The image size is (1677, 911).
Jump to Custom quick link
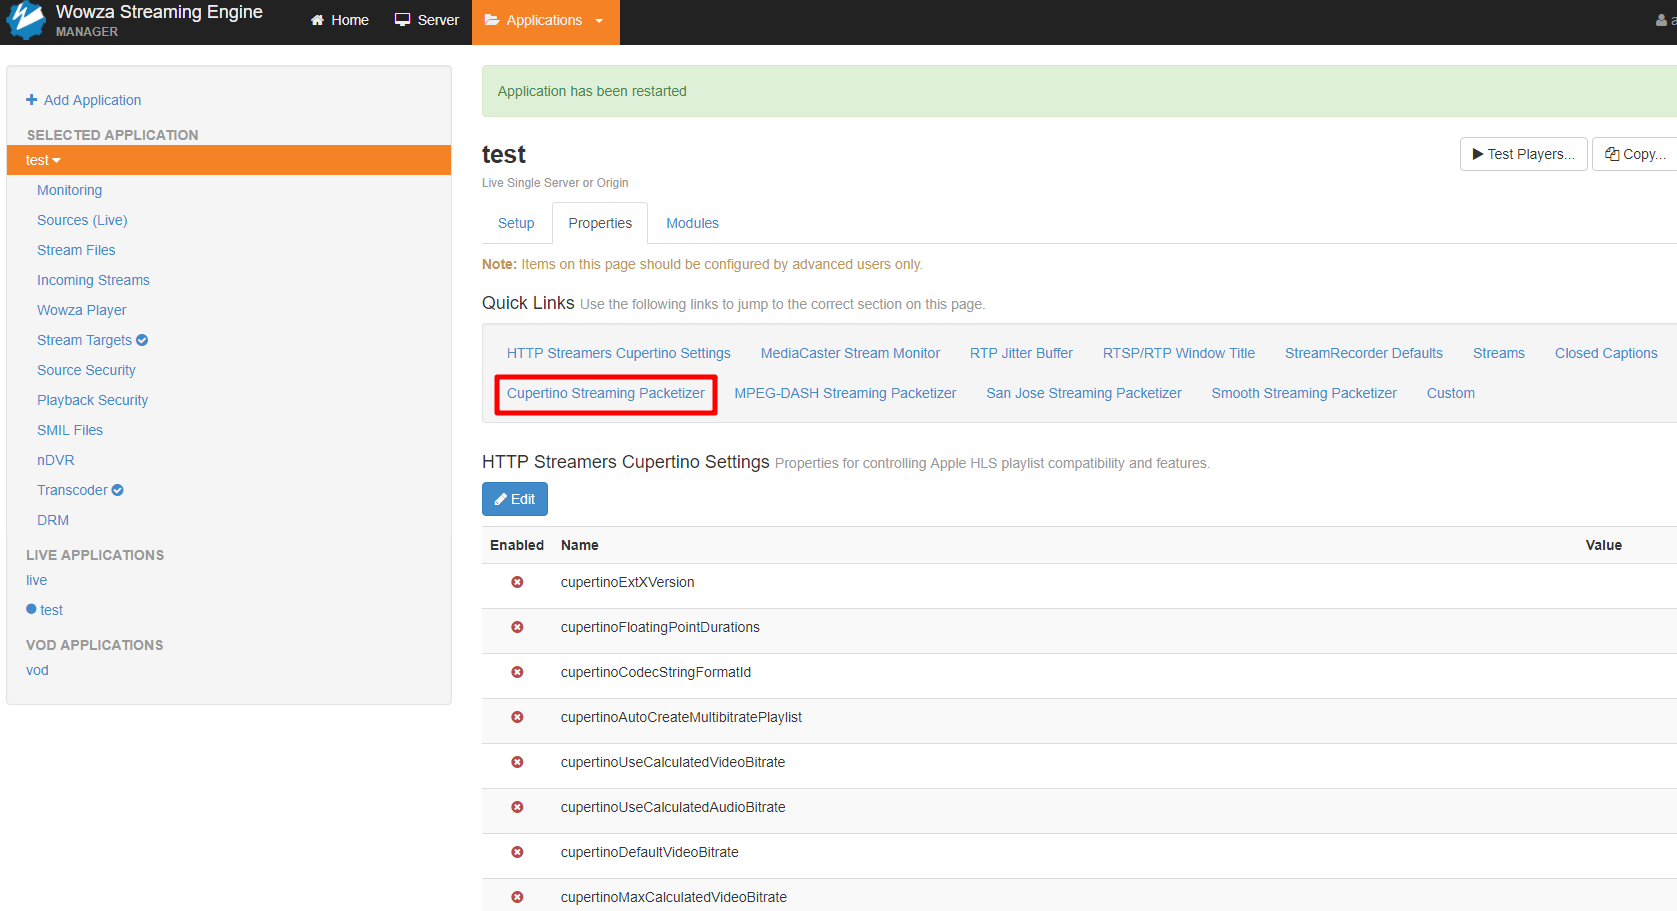tap(1450, 393)
